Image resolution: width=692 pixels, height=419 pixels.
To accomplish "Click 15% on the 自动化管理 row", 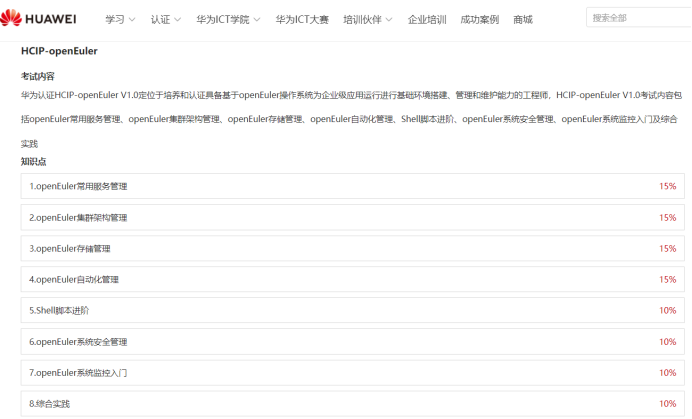I will (x=668, y=279).
